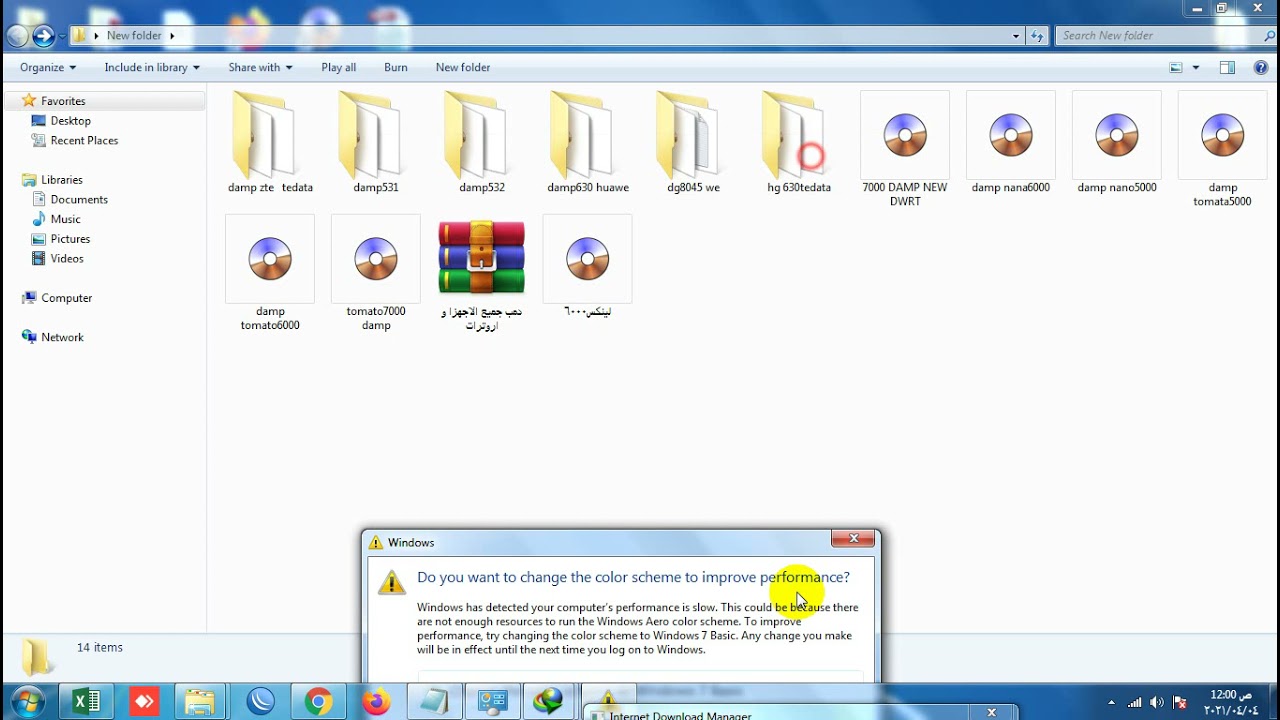
Task: Open Documents library
Action: pyautogui.click(x=79, y=200)
